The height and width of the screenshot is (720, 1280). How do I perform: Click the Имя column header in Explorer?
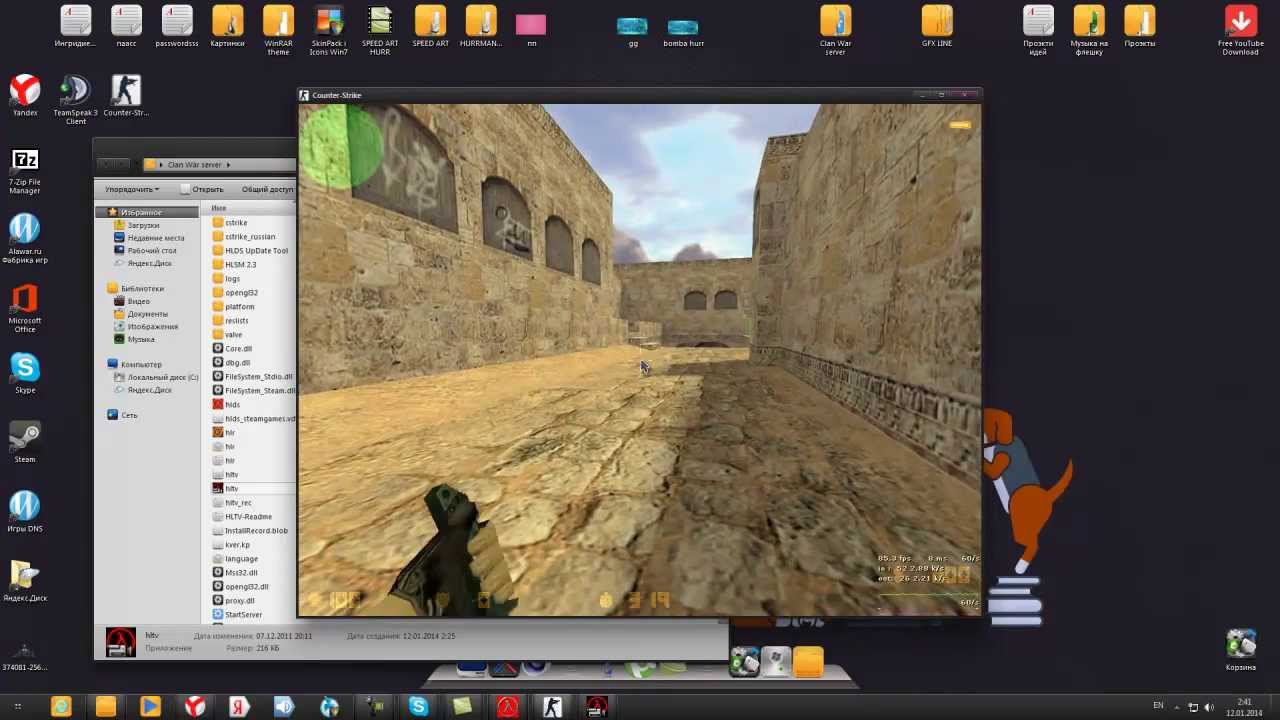[218, 208]
